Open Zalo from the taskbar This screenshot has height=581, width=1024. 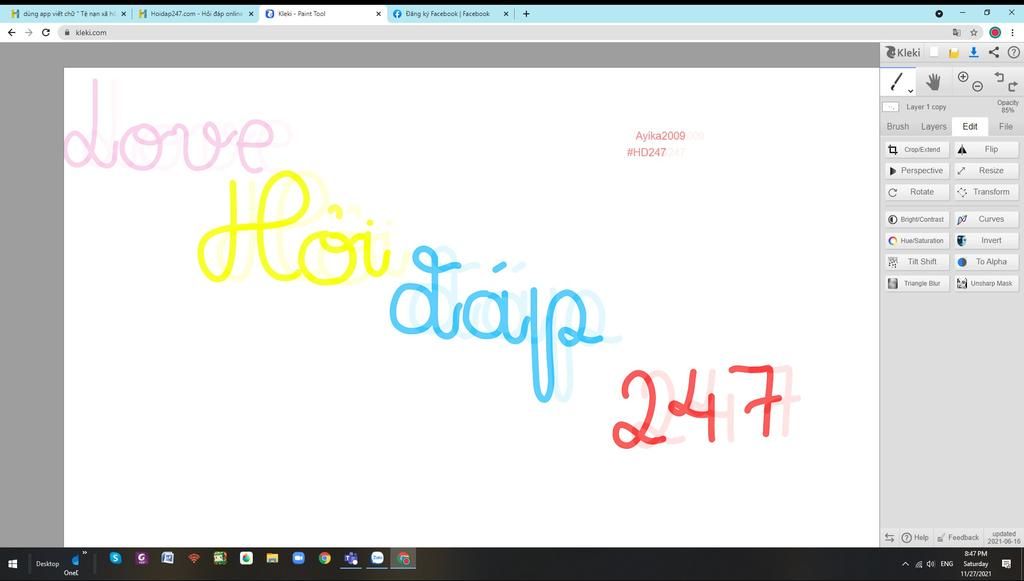(x=377, y=559)
